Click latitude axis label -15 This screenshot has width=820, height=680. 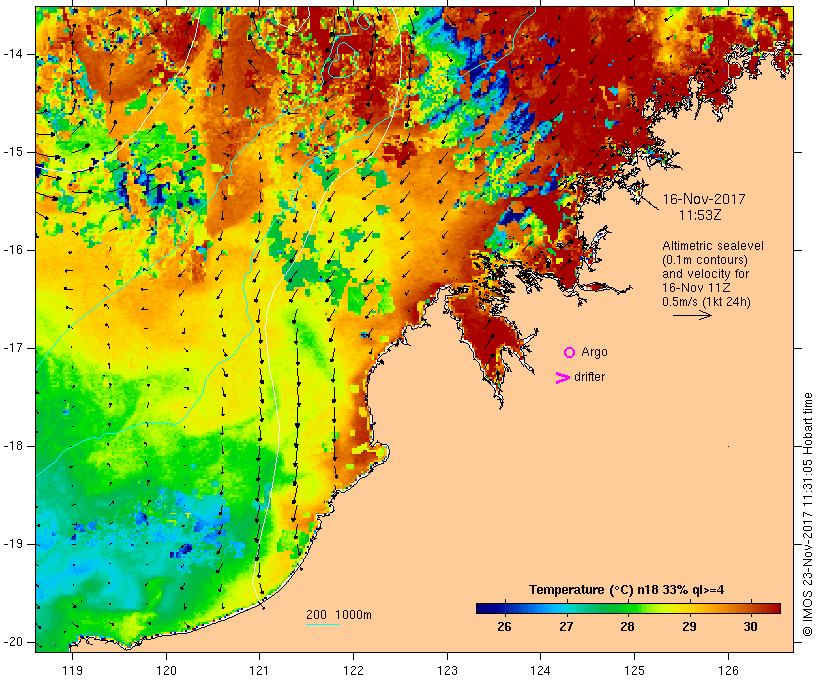click(13, 152)
